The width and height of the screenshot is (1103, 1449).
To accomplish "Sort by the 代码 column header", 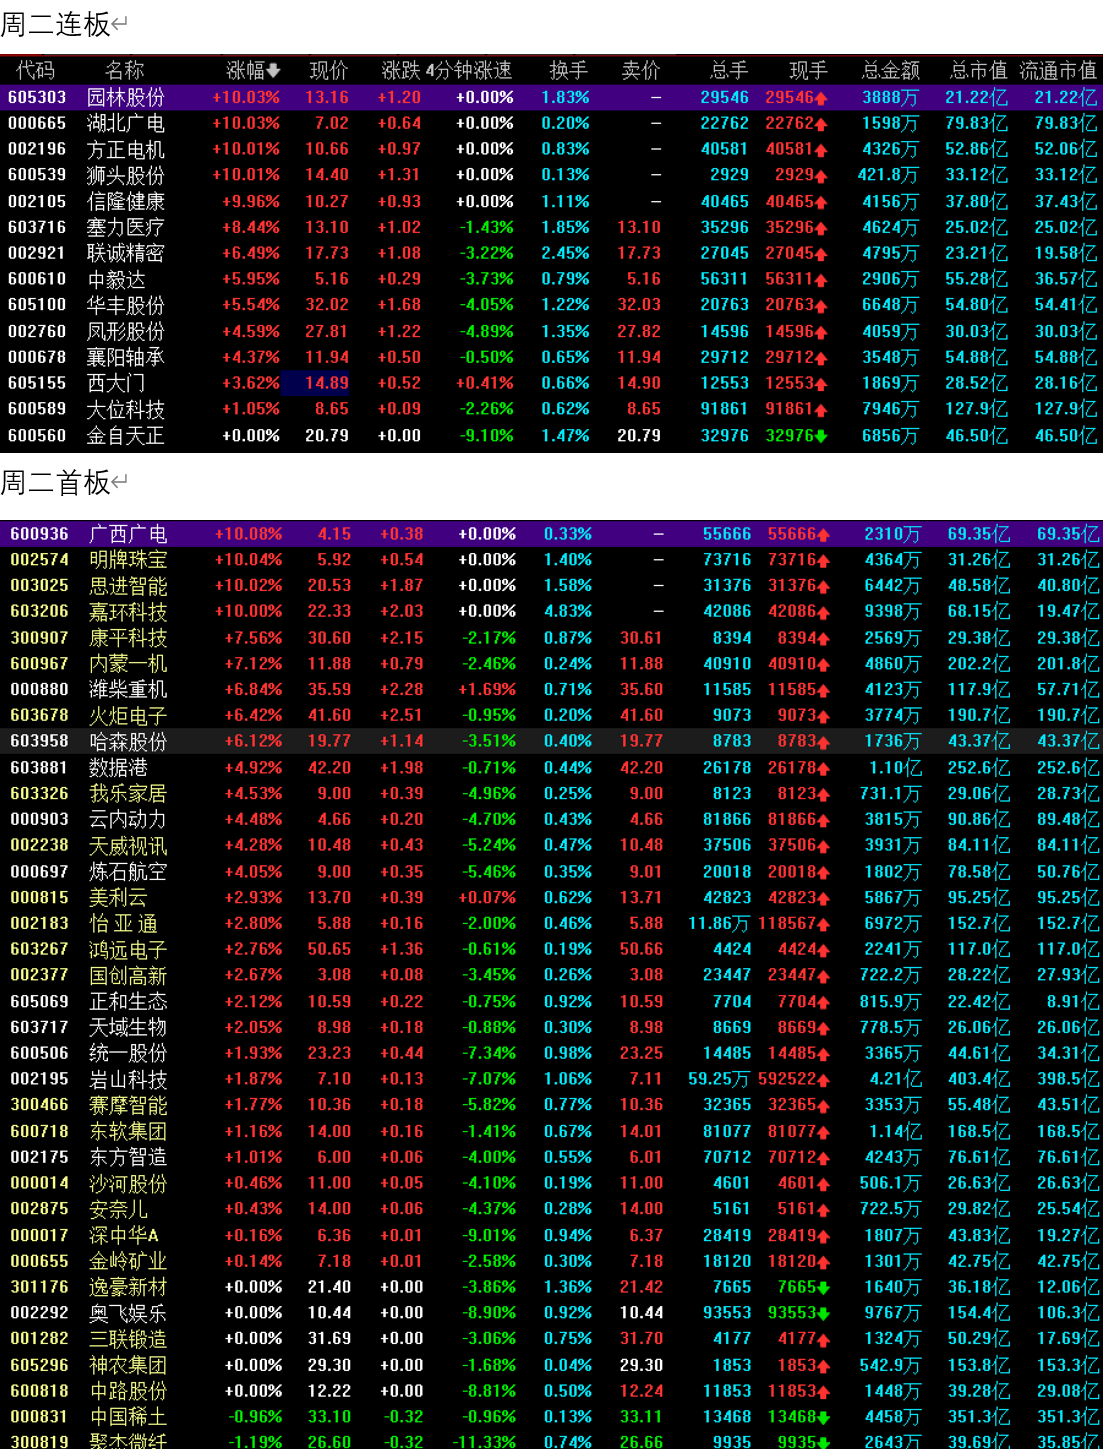I will [x=36, y=70].
